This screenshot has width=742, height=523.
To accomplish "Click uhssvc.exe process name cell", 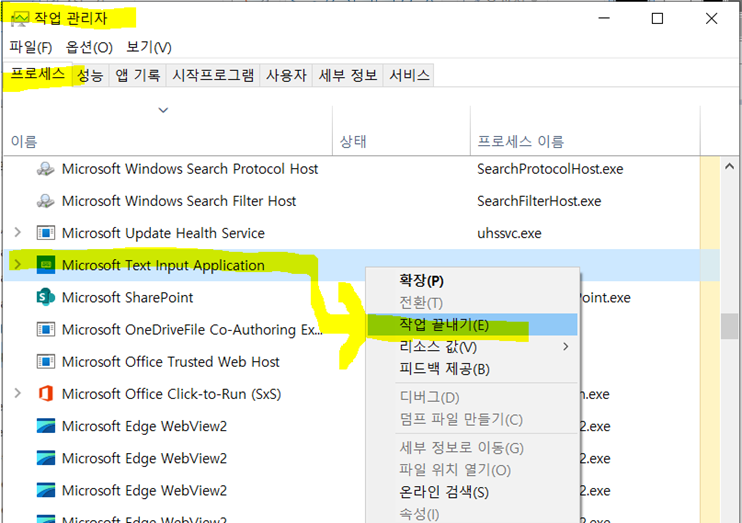I will coord(509,233).
